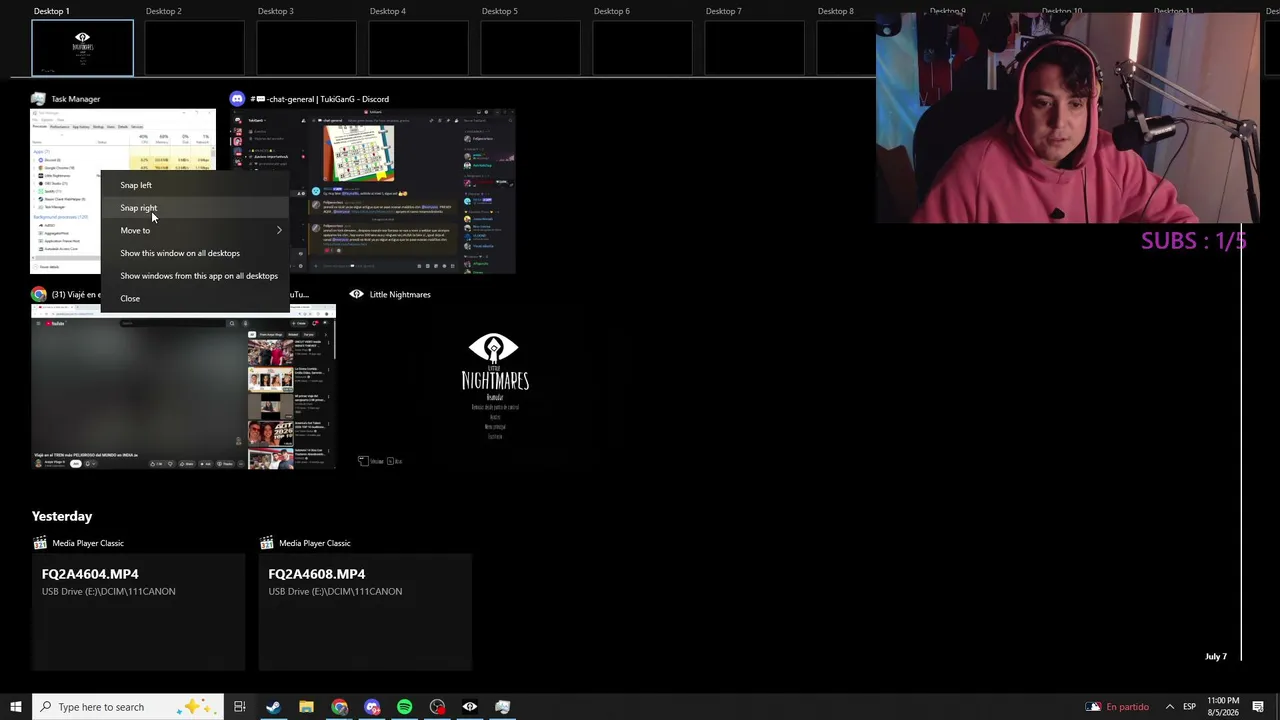The height and width of the screenshot is (720, 1280).
Task: Click the chat-general TukiGanG Discord title text
Action: [x=320, y=99]
